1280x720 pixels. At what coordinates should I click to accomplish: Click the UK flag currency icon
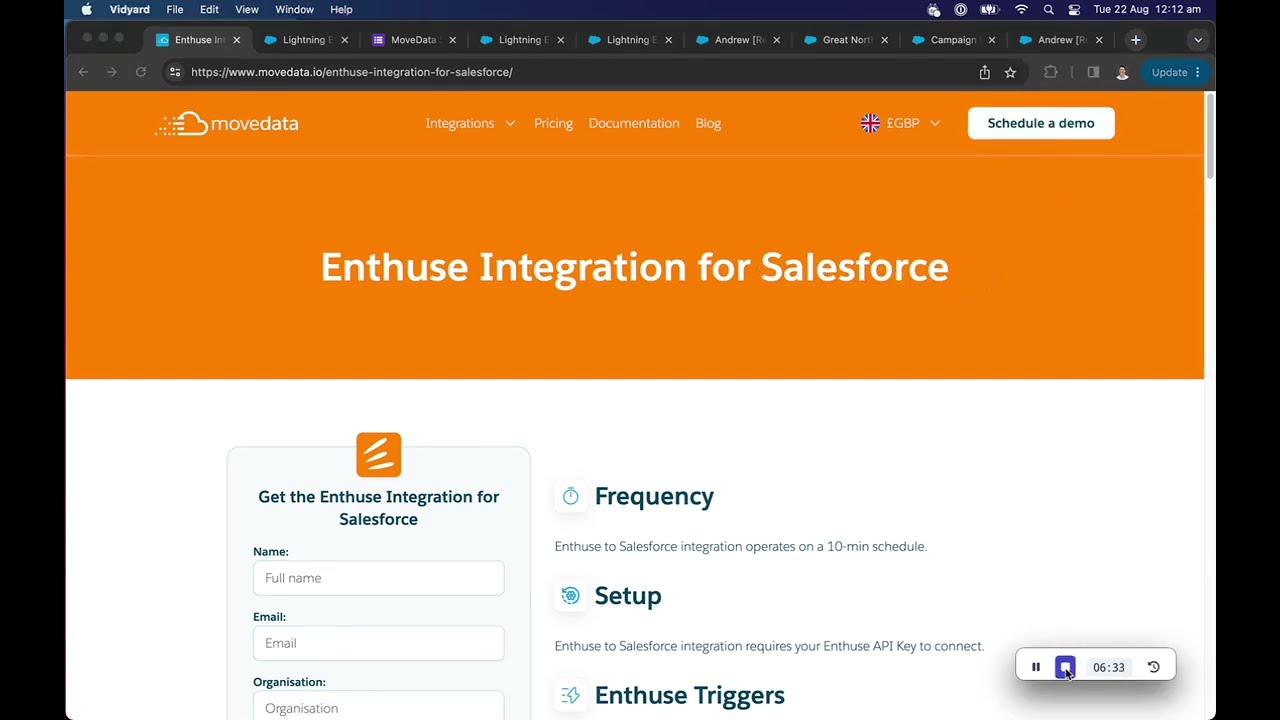tap(870, 123)
